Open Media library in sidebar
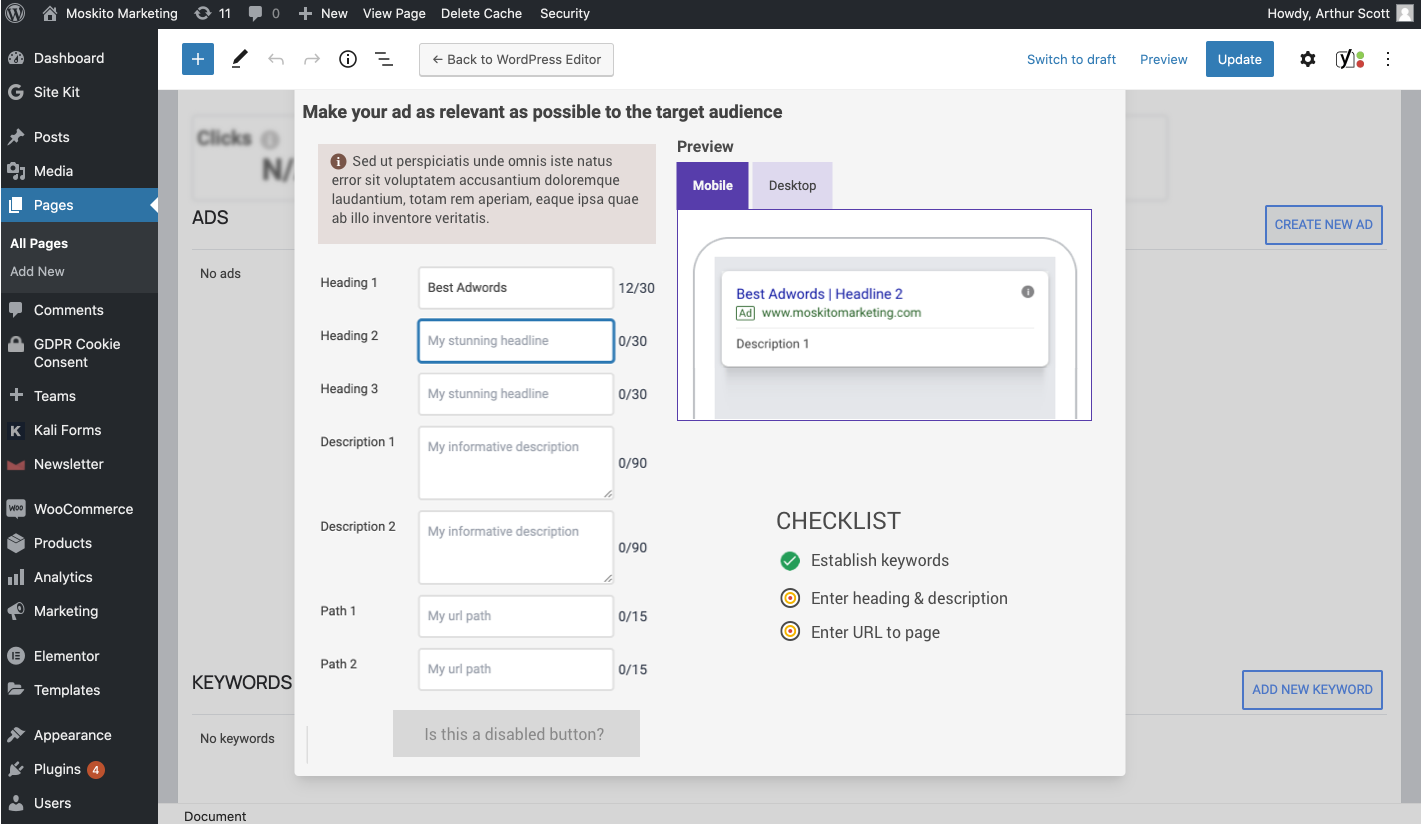This screenshot has width=1421, height=824. (x=79, y=171)
